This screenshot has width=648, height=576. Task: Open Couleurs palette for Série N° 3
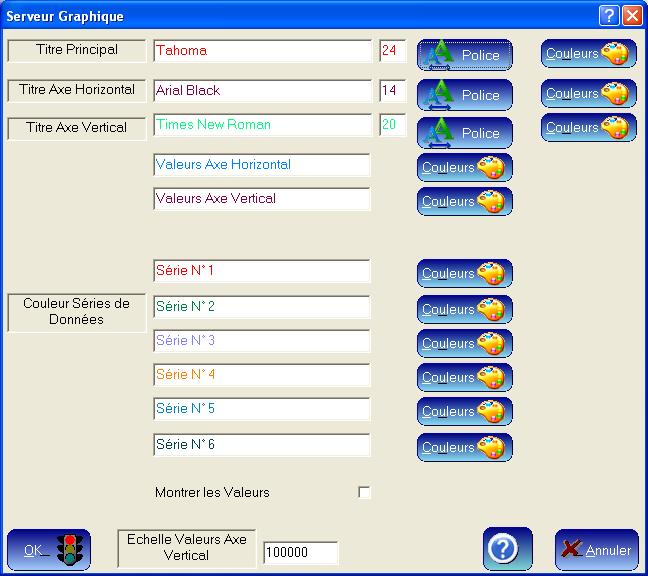coord(464,344)
